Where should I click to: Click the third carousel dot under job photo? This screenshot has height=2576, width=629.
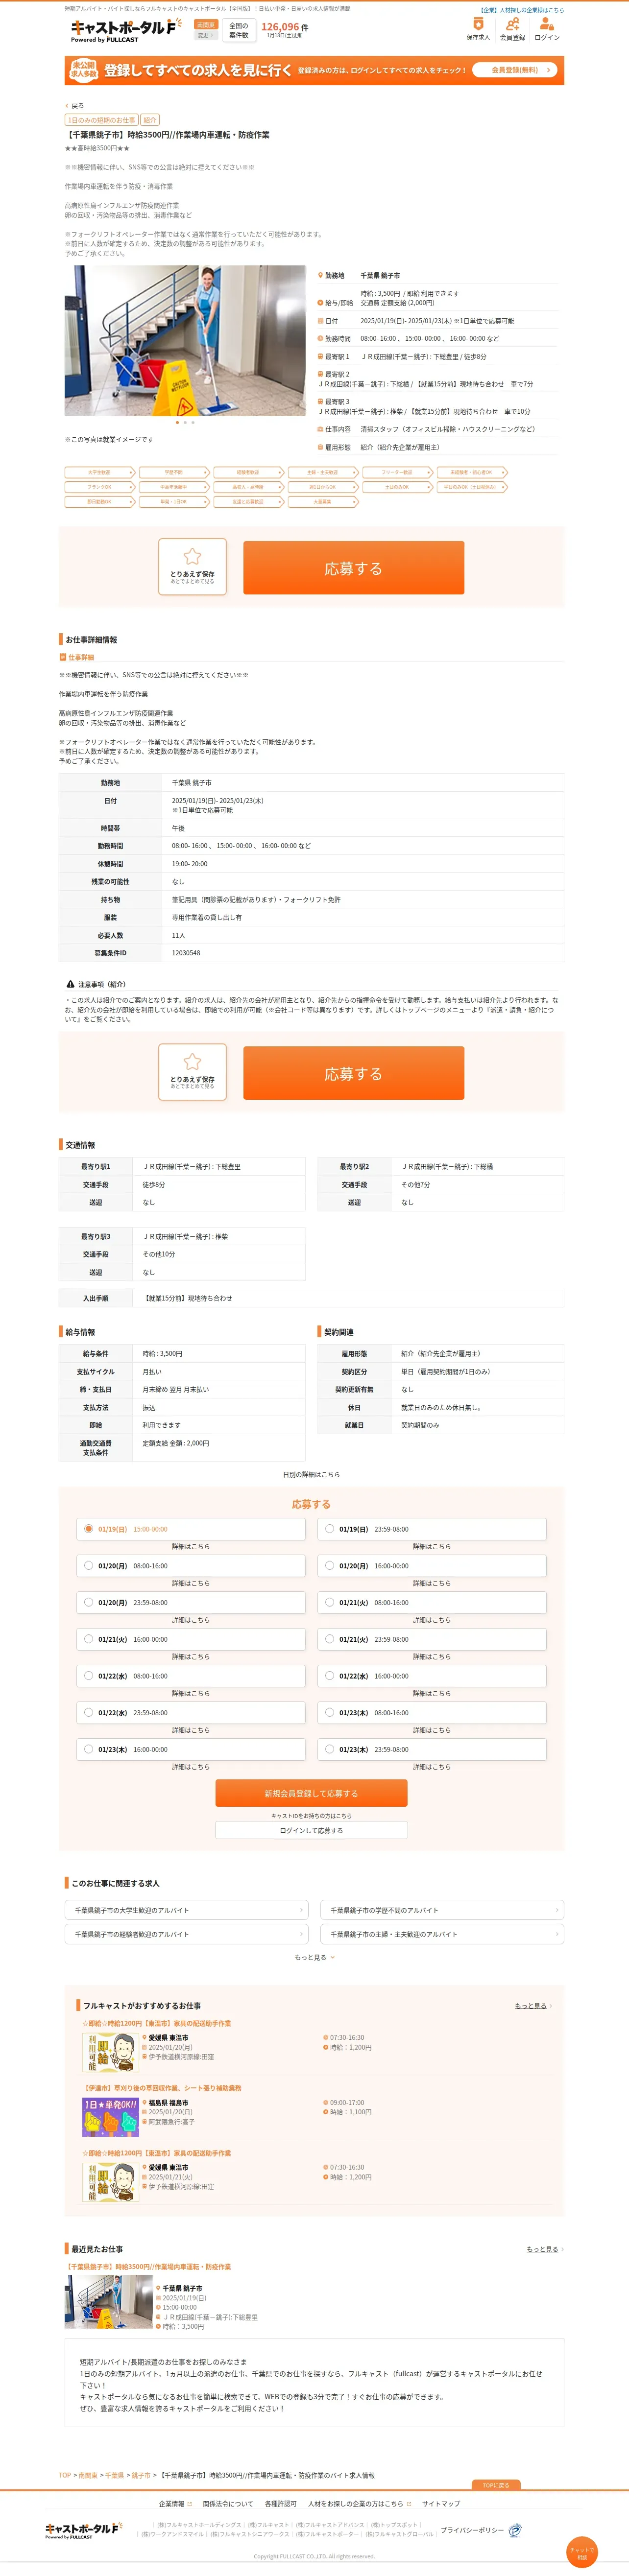tap(193, 422)
